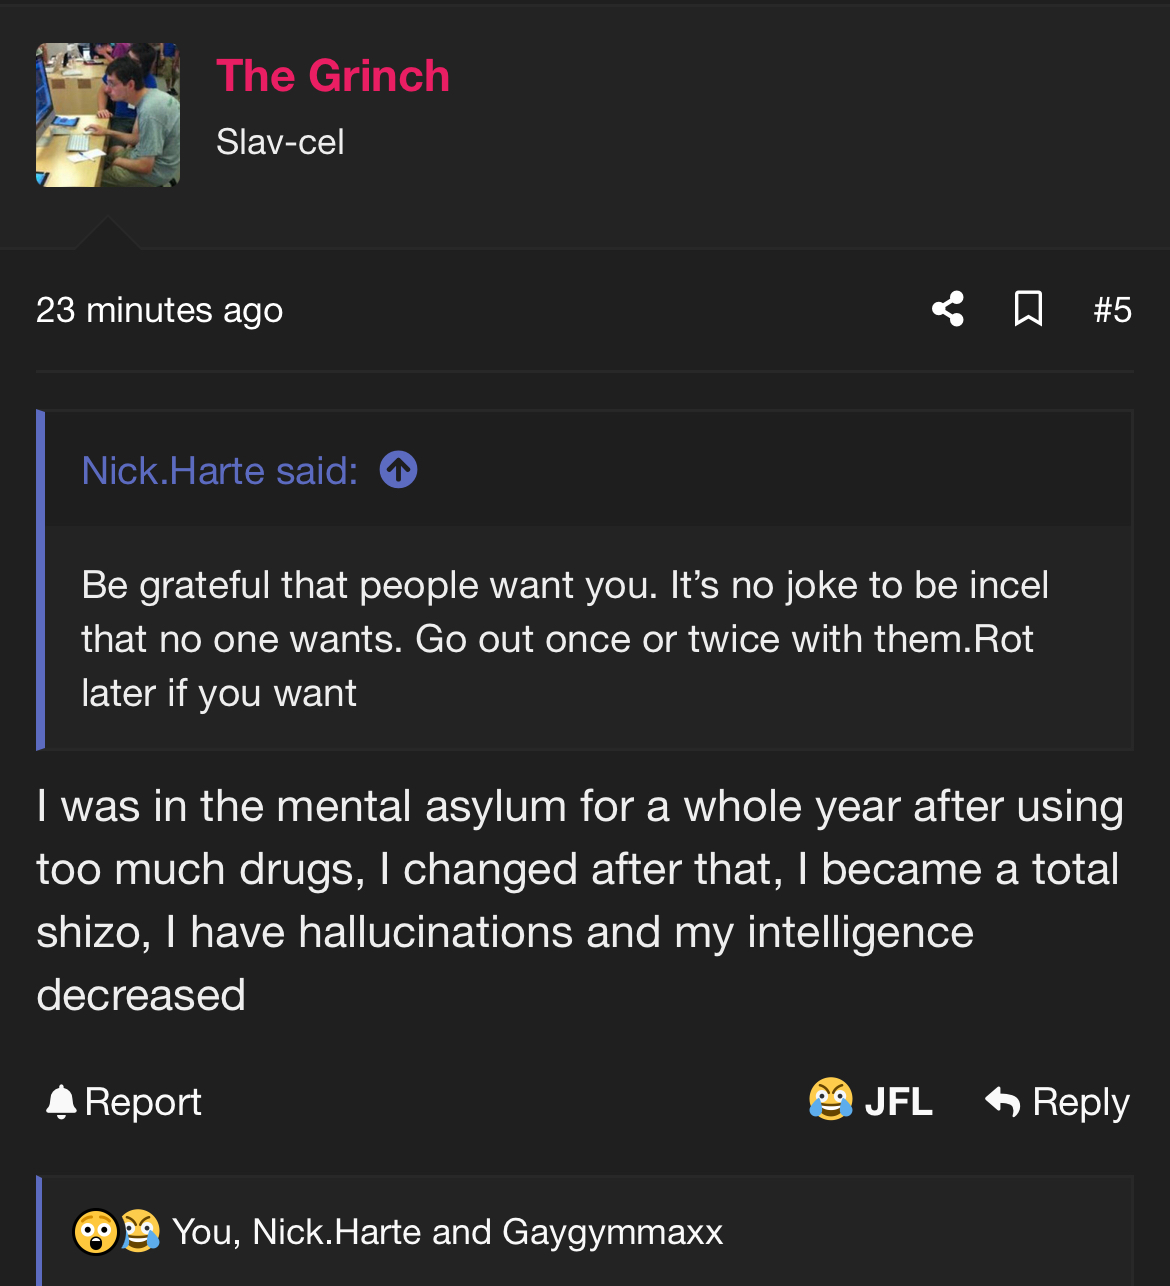Click the Report text label
Viewport: 1170px width, 1286px height.
coord(143,1102)
